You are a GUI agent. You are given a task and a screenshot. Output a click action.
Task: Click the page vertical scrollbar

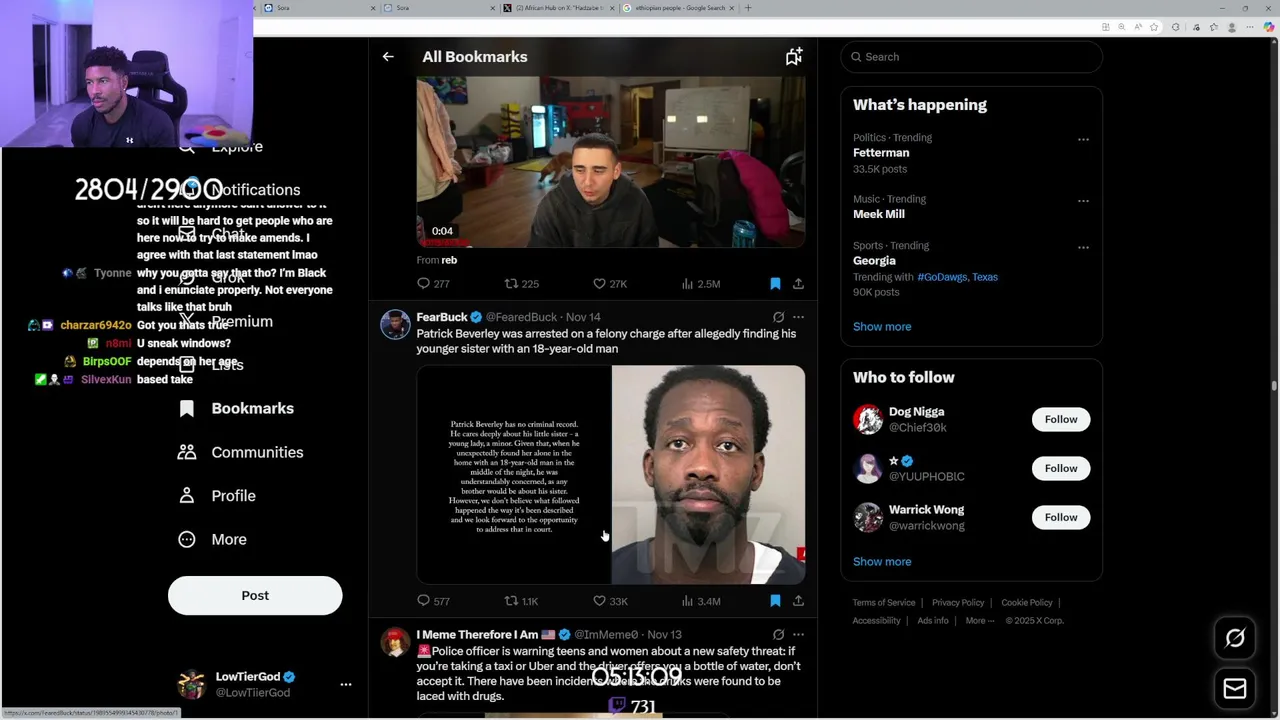coord(1274,385)
